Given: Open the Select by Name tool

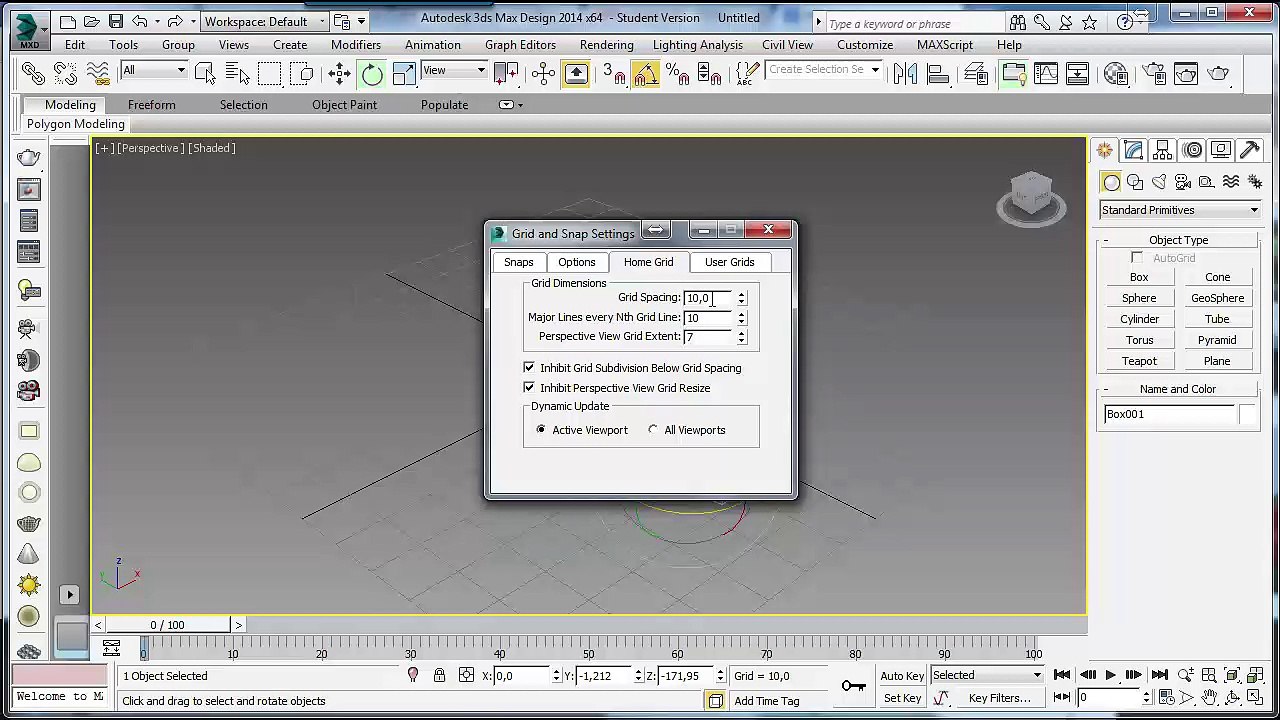Looking at the screenshot, I should (237, 73).
